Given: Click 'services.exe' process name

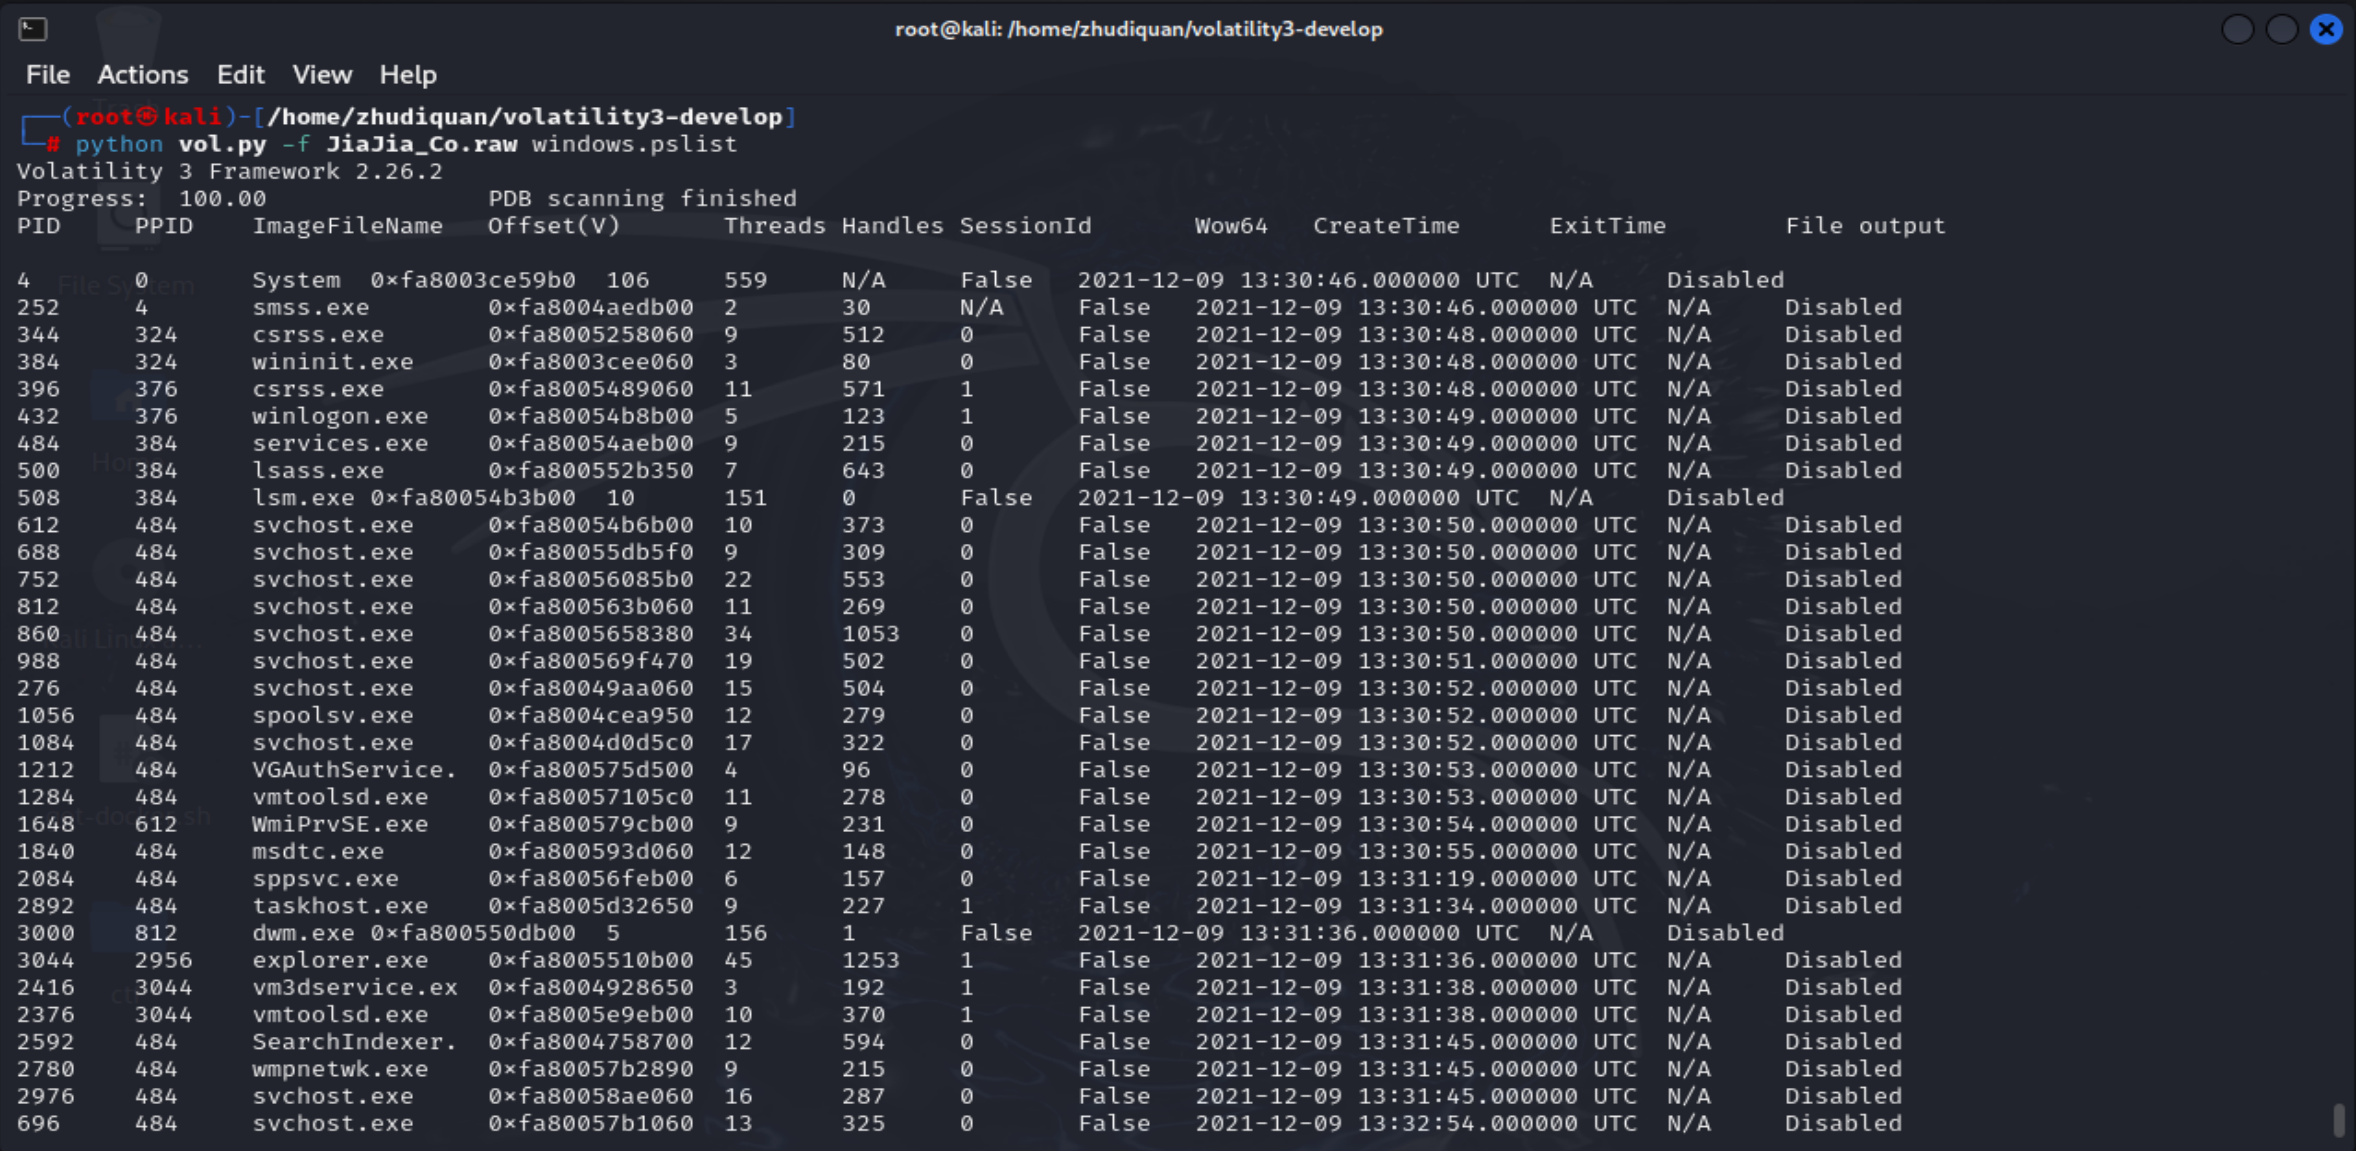Looking at the screenshot, I should tap(340, 443).
